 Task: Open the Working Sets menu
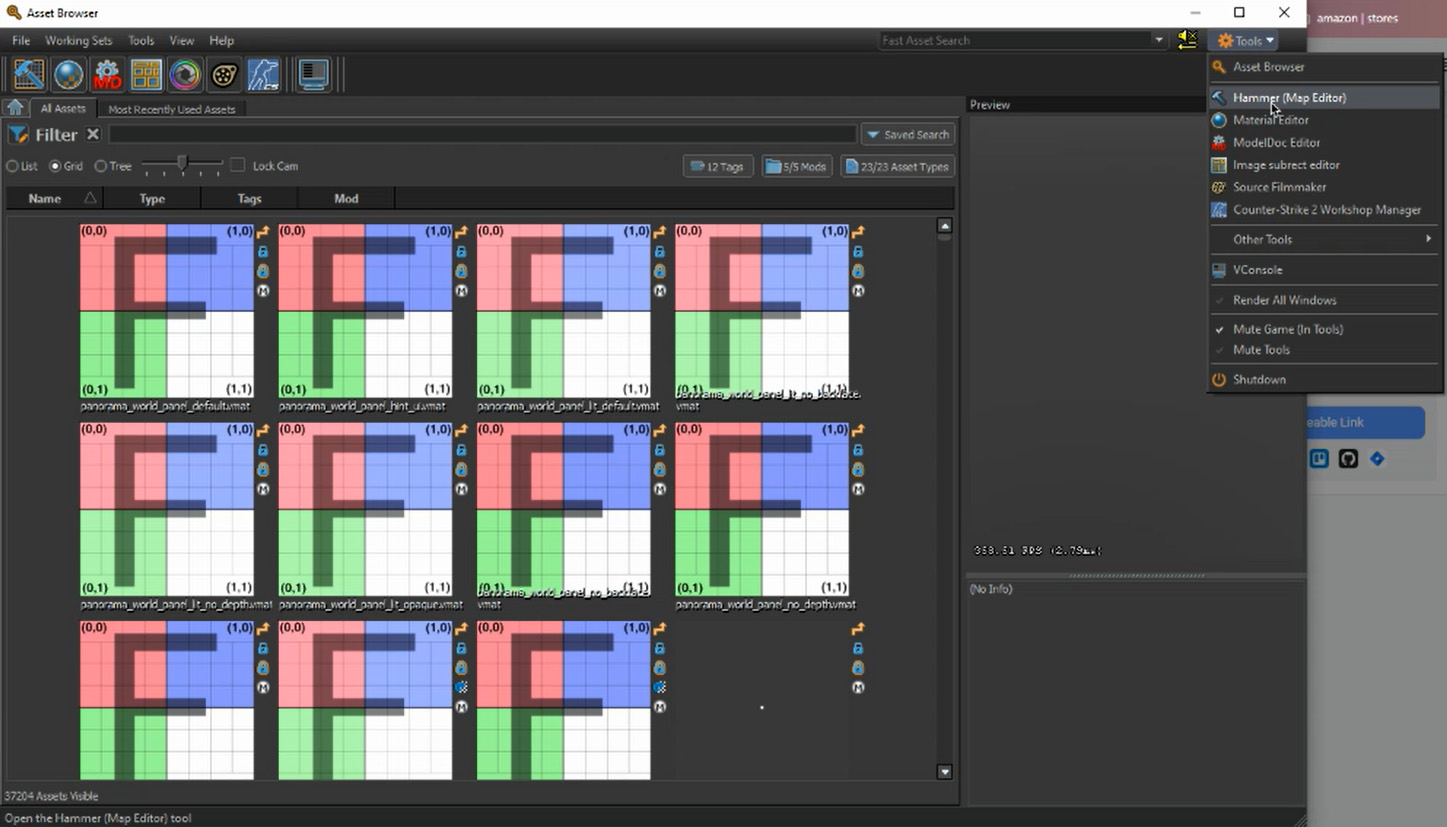(x=79, y=41)
